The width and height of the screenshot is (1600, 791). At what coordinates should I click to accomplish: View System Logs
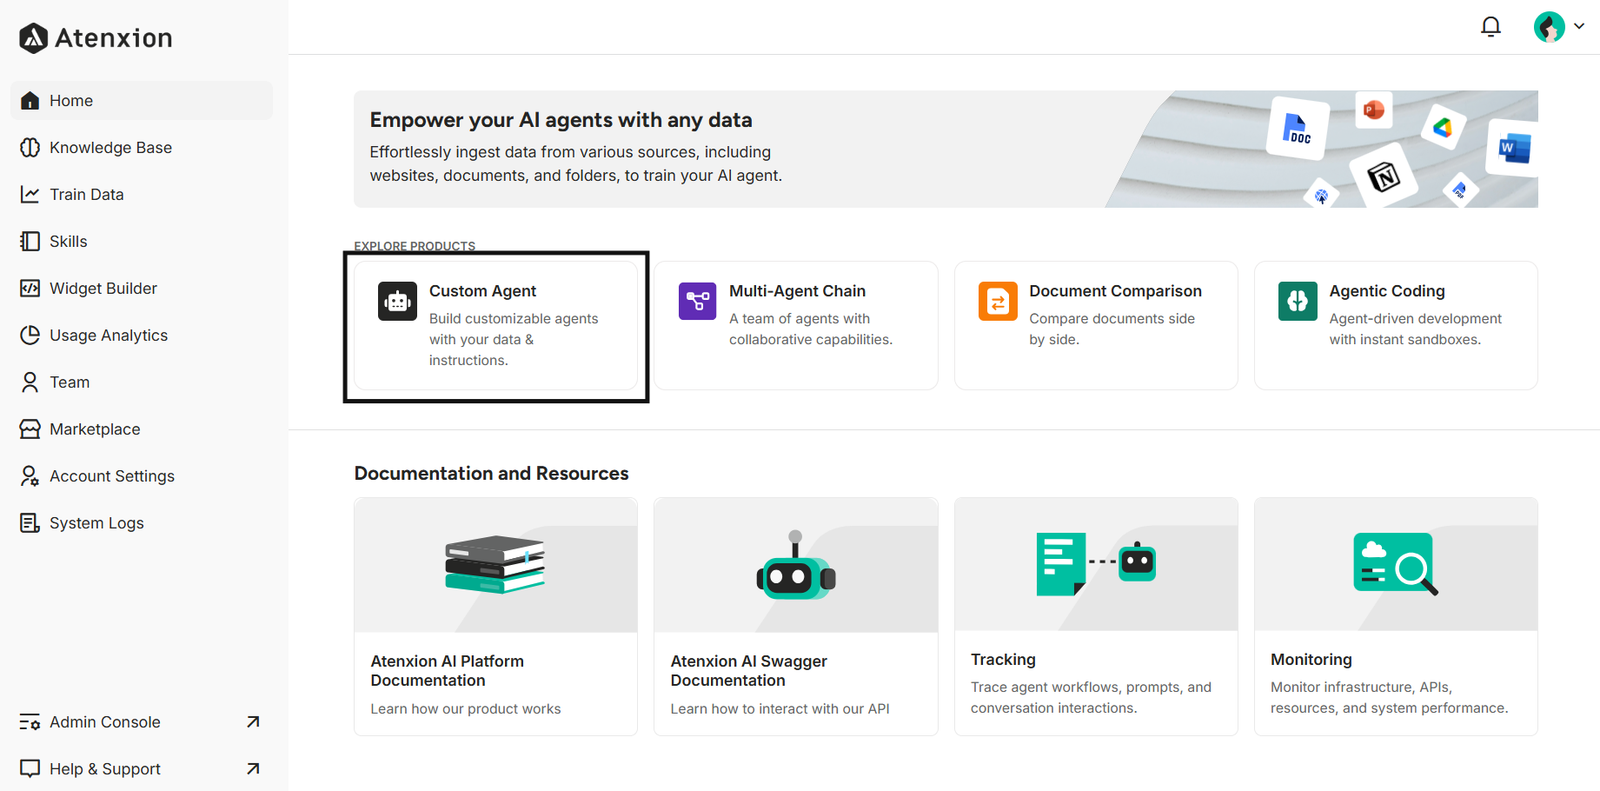tap(142, 523)
